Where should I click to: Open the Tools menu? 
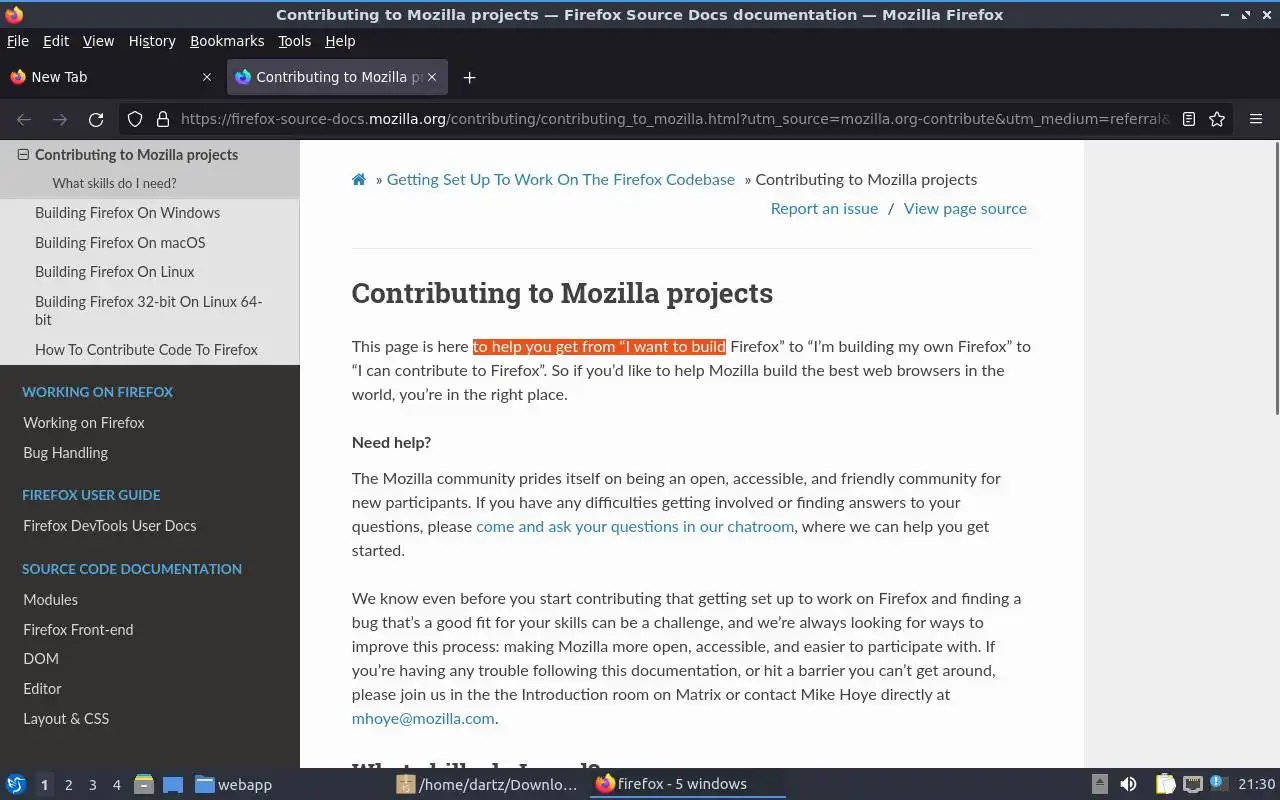(294, 41)
